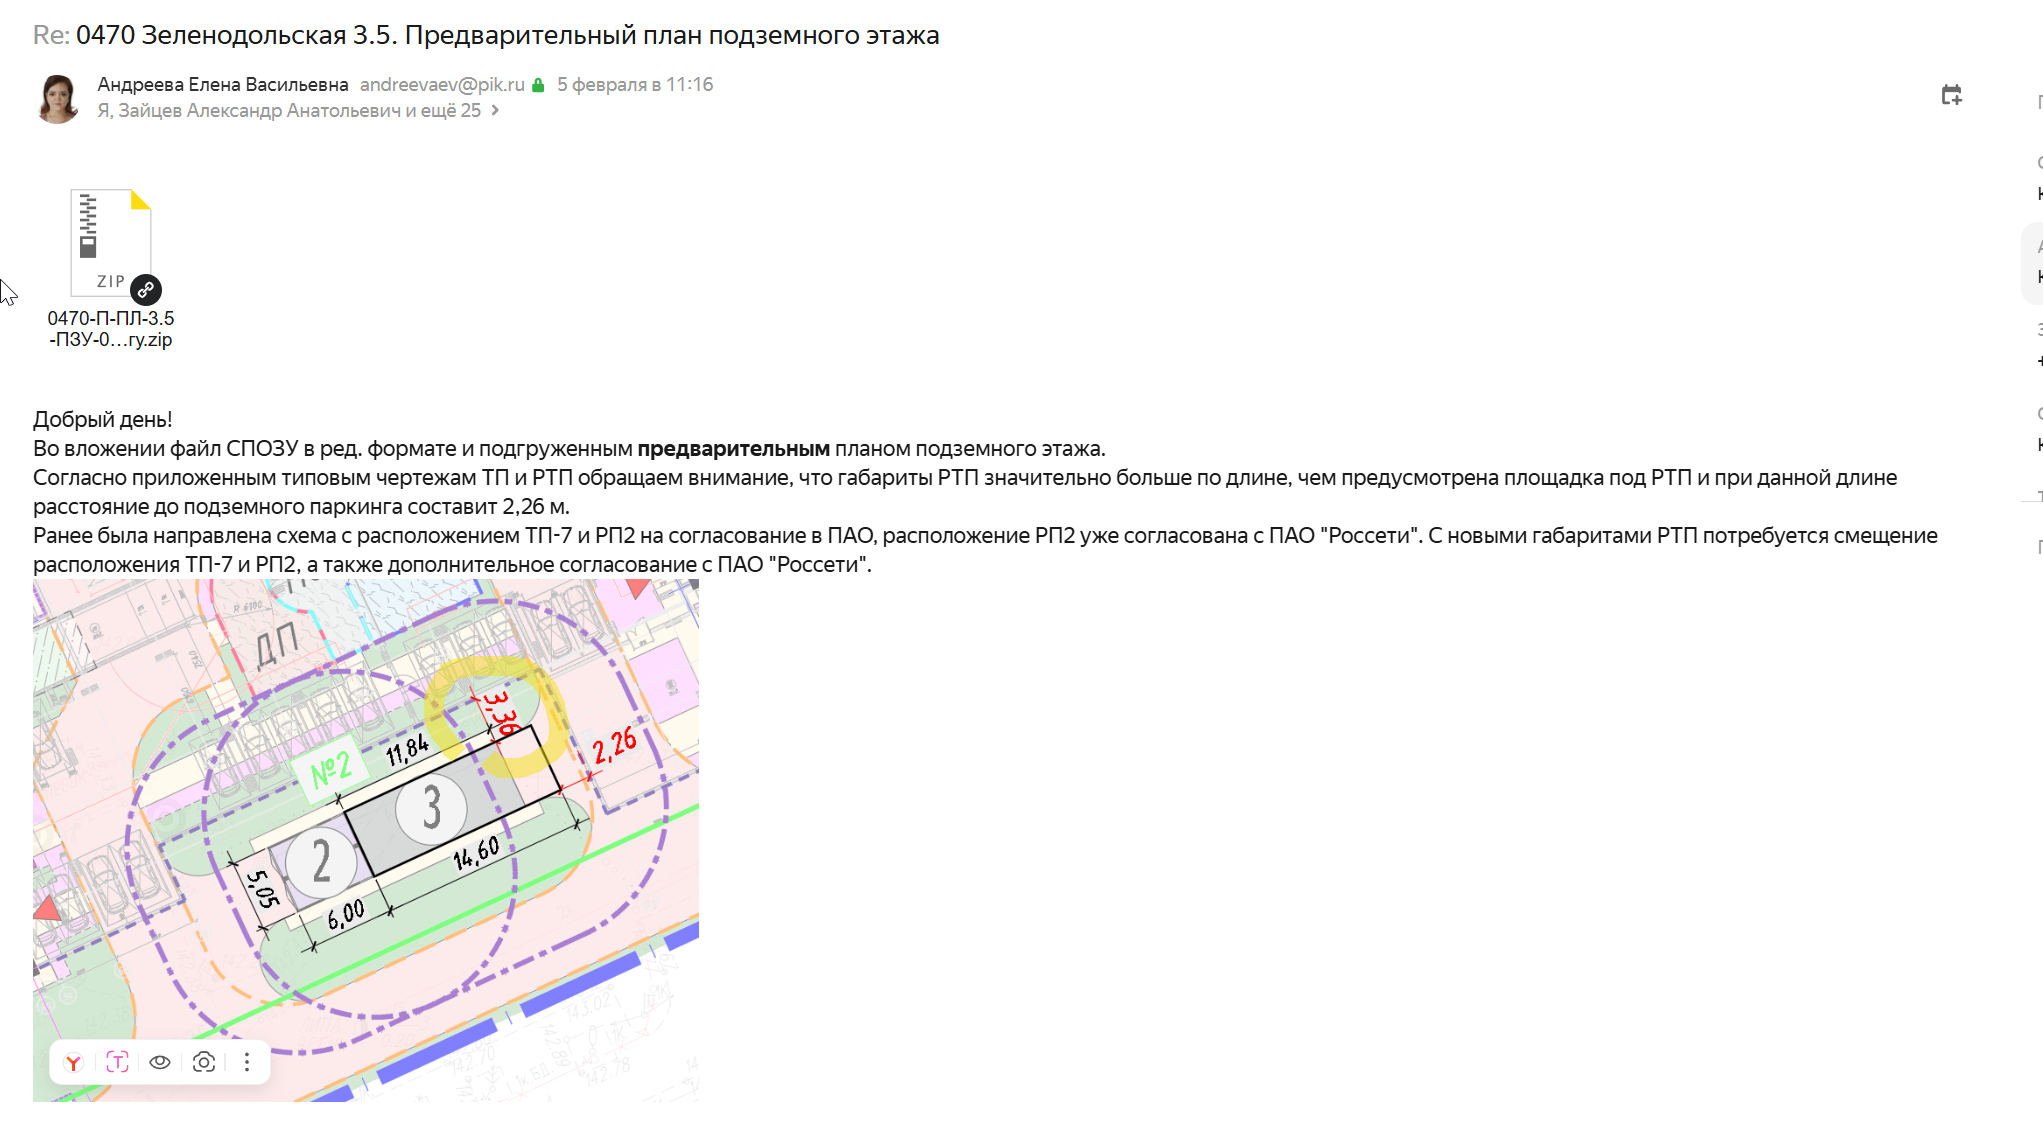Screen dimensions: 2043x1133
Task: Toggle the eye icon on image toolbar
Action: click(160, 1062)
